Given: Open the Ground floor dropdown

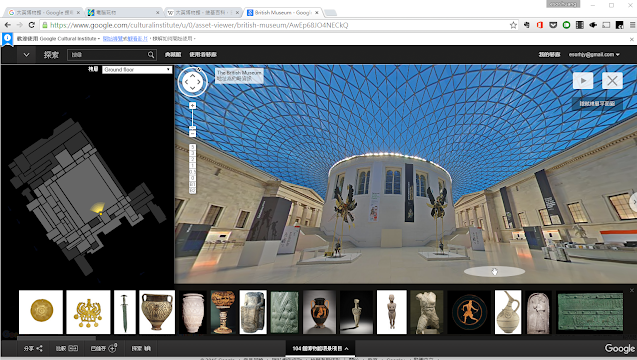Looking at the screenshot, I should tap(137, 69).
